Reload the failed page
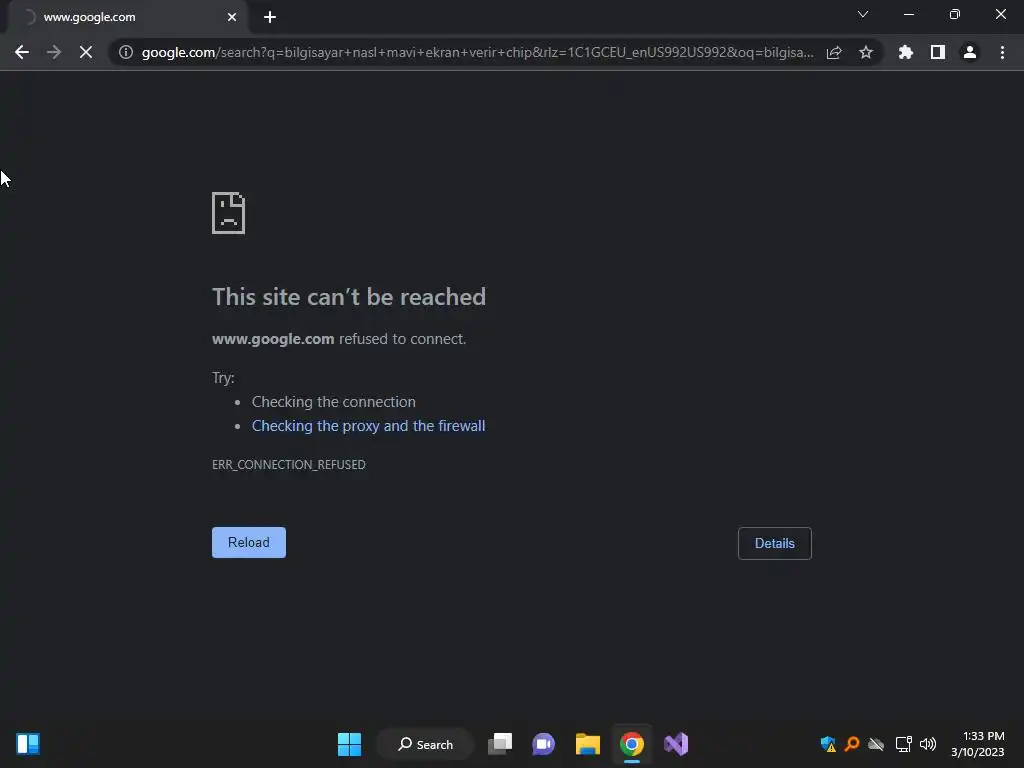 [249, 542]
